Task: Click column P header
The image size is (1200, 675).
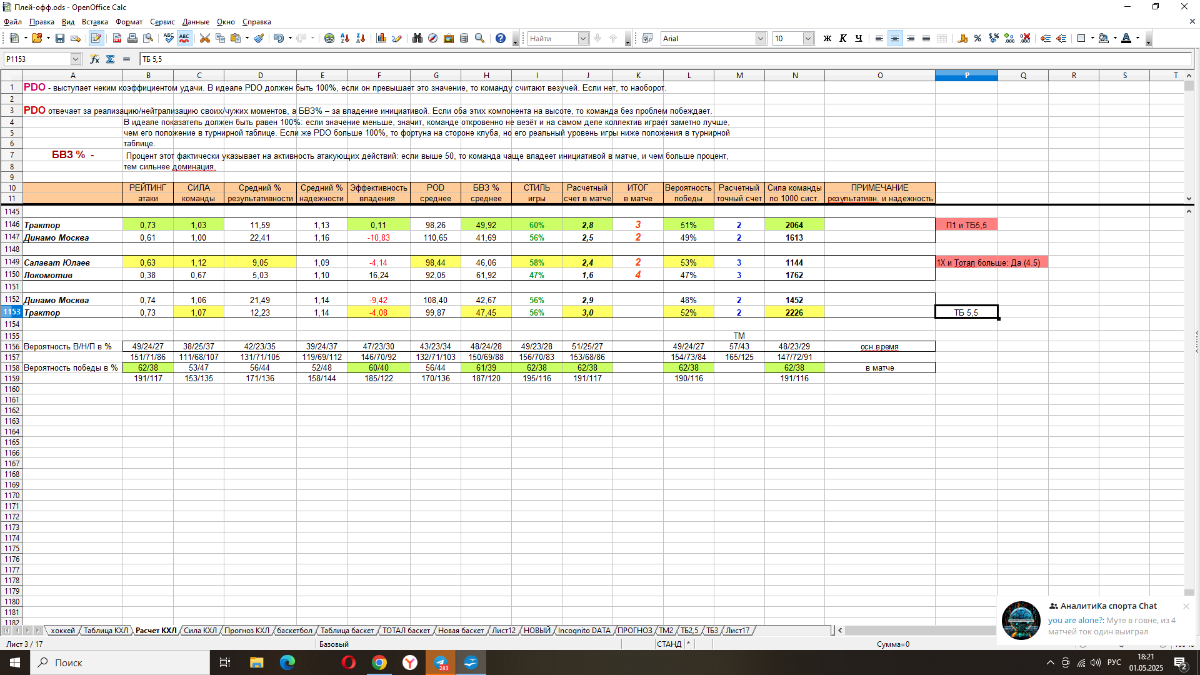Action: click(966, 76)
